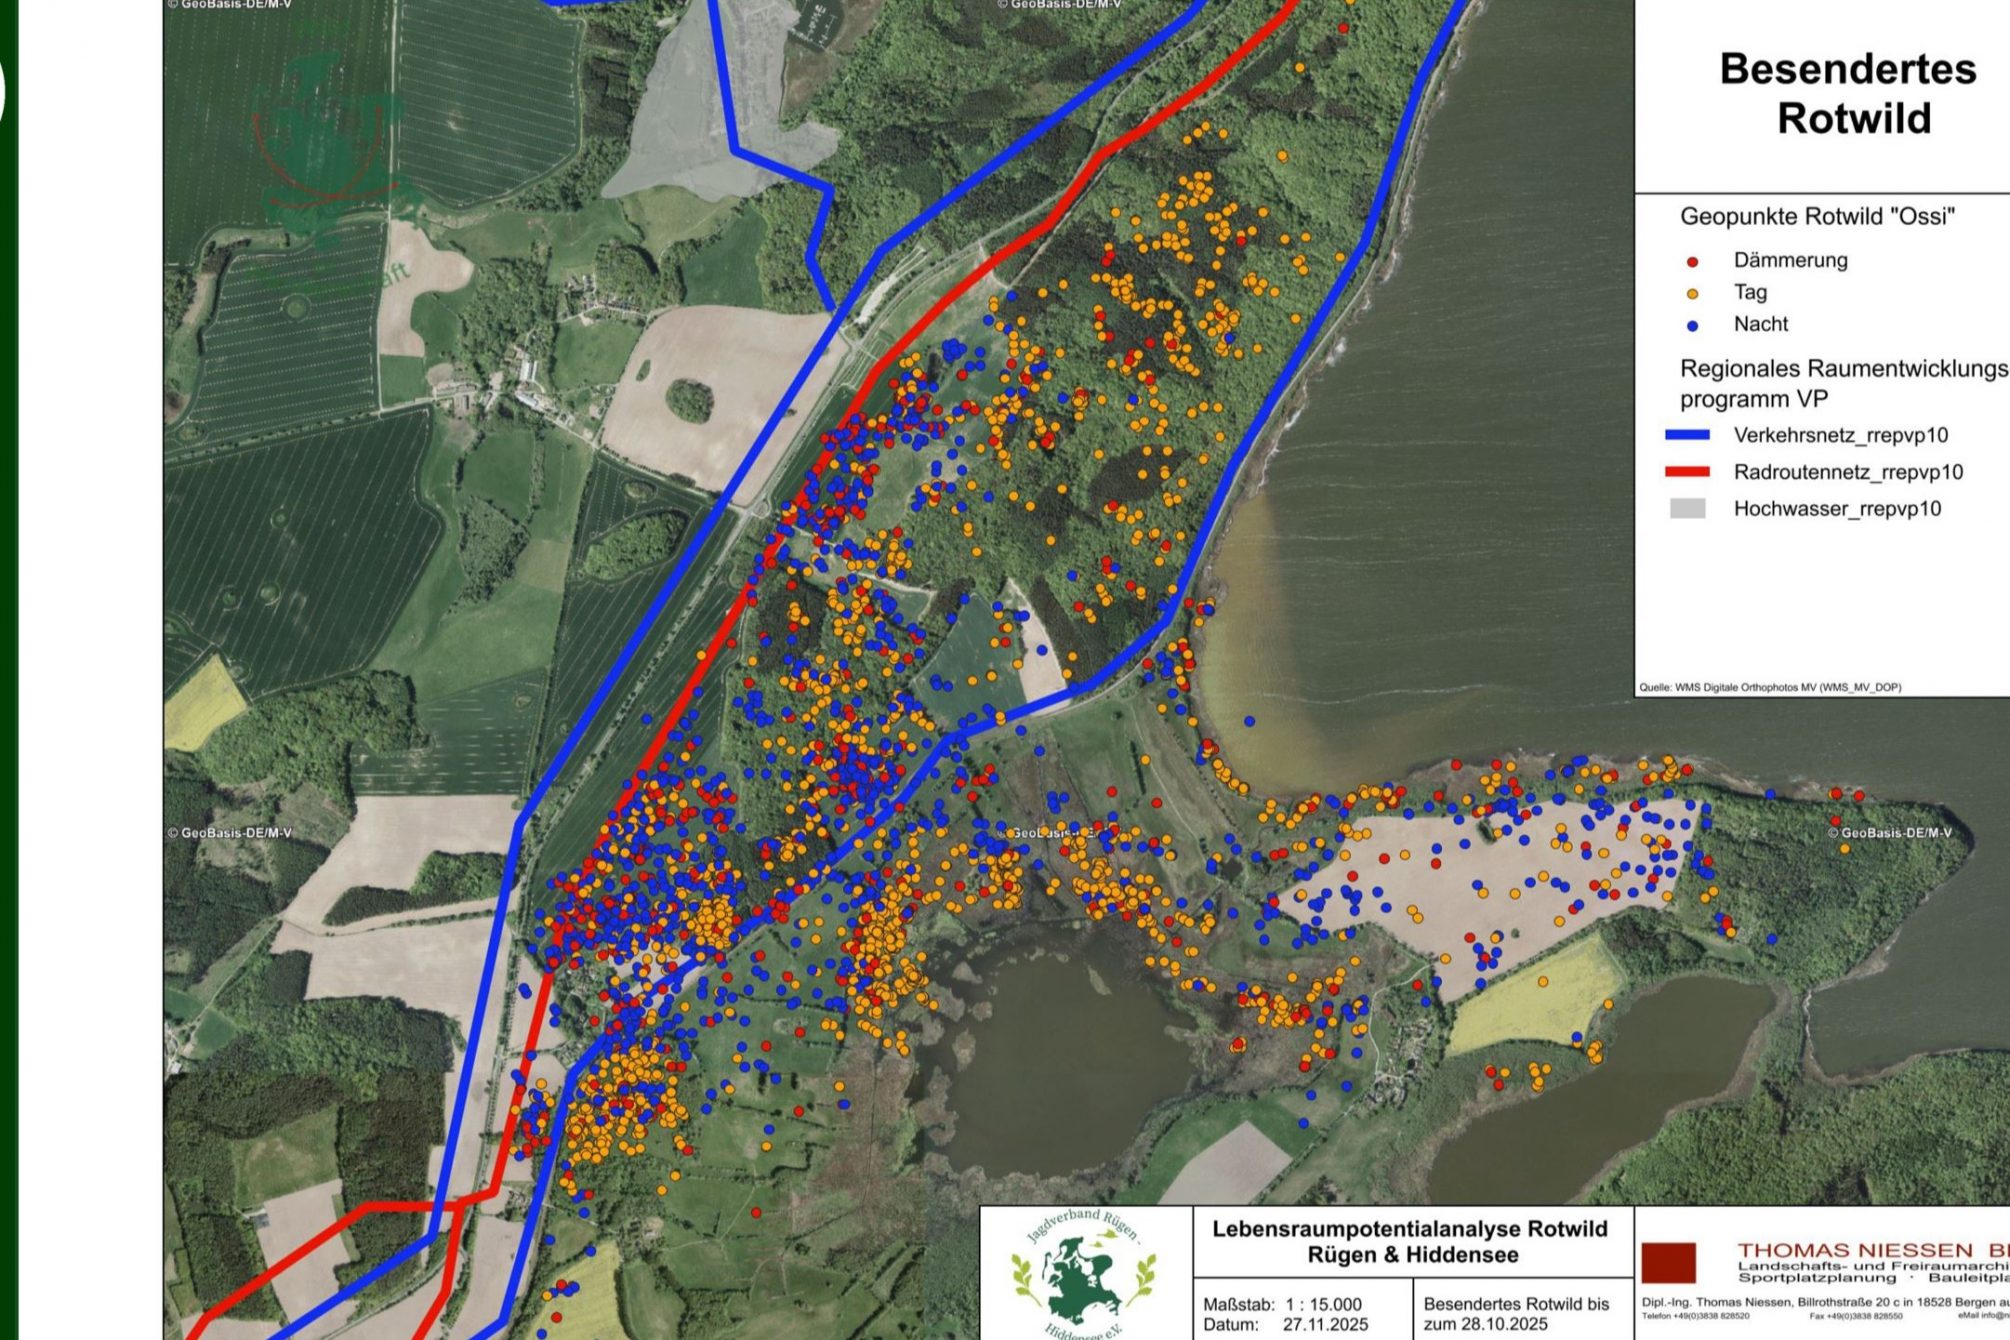Click the Quelle WMS Digitale Orthophotos source note

[1769, 687]
